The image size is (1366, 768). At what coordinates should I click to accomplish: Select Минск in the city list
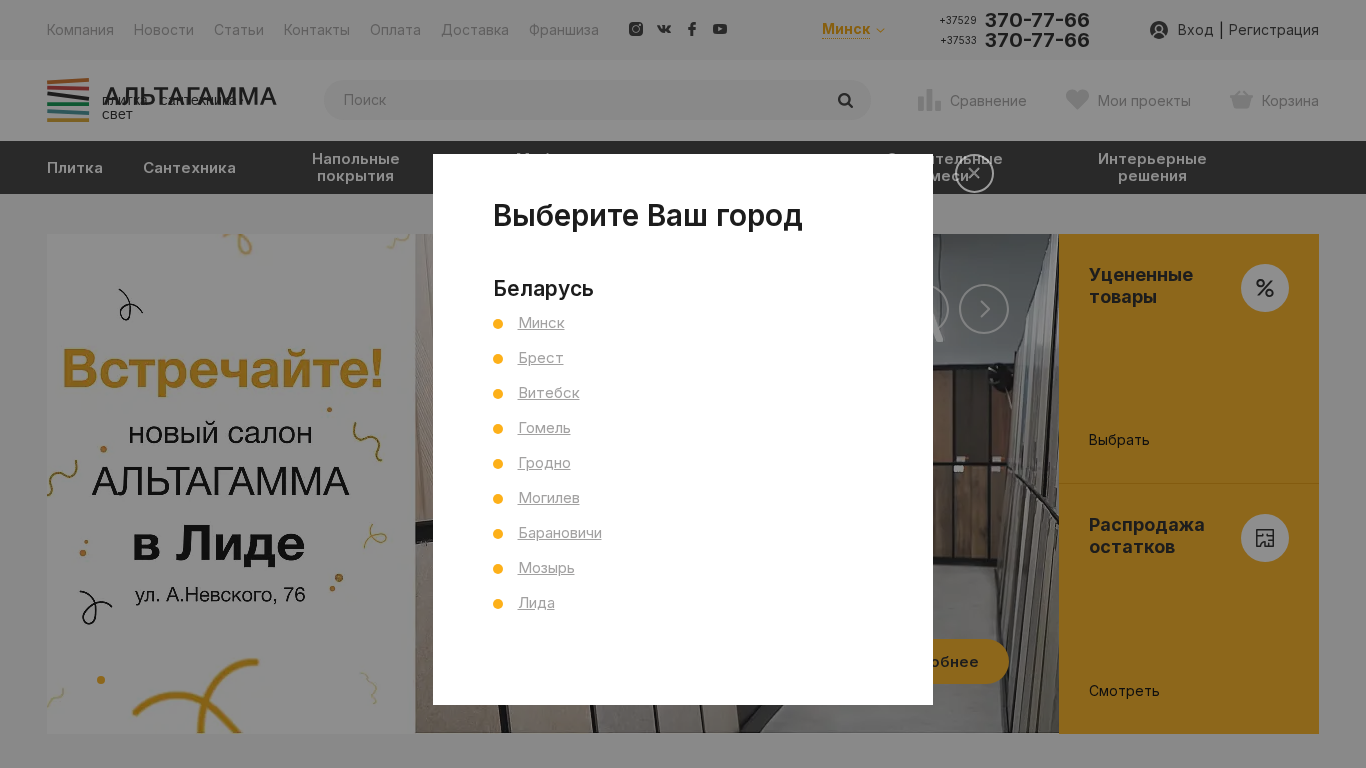541,323
